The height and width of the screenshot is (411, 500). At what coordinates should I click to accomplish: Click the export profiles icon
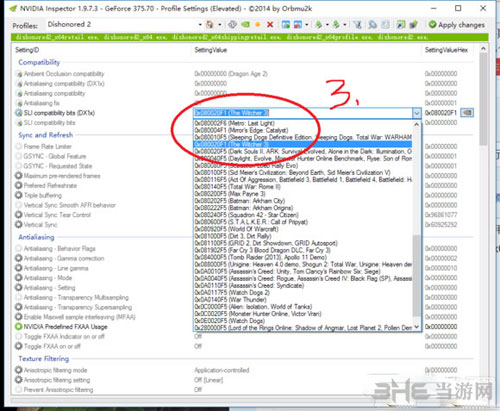click(319, 24)
